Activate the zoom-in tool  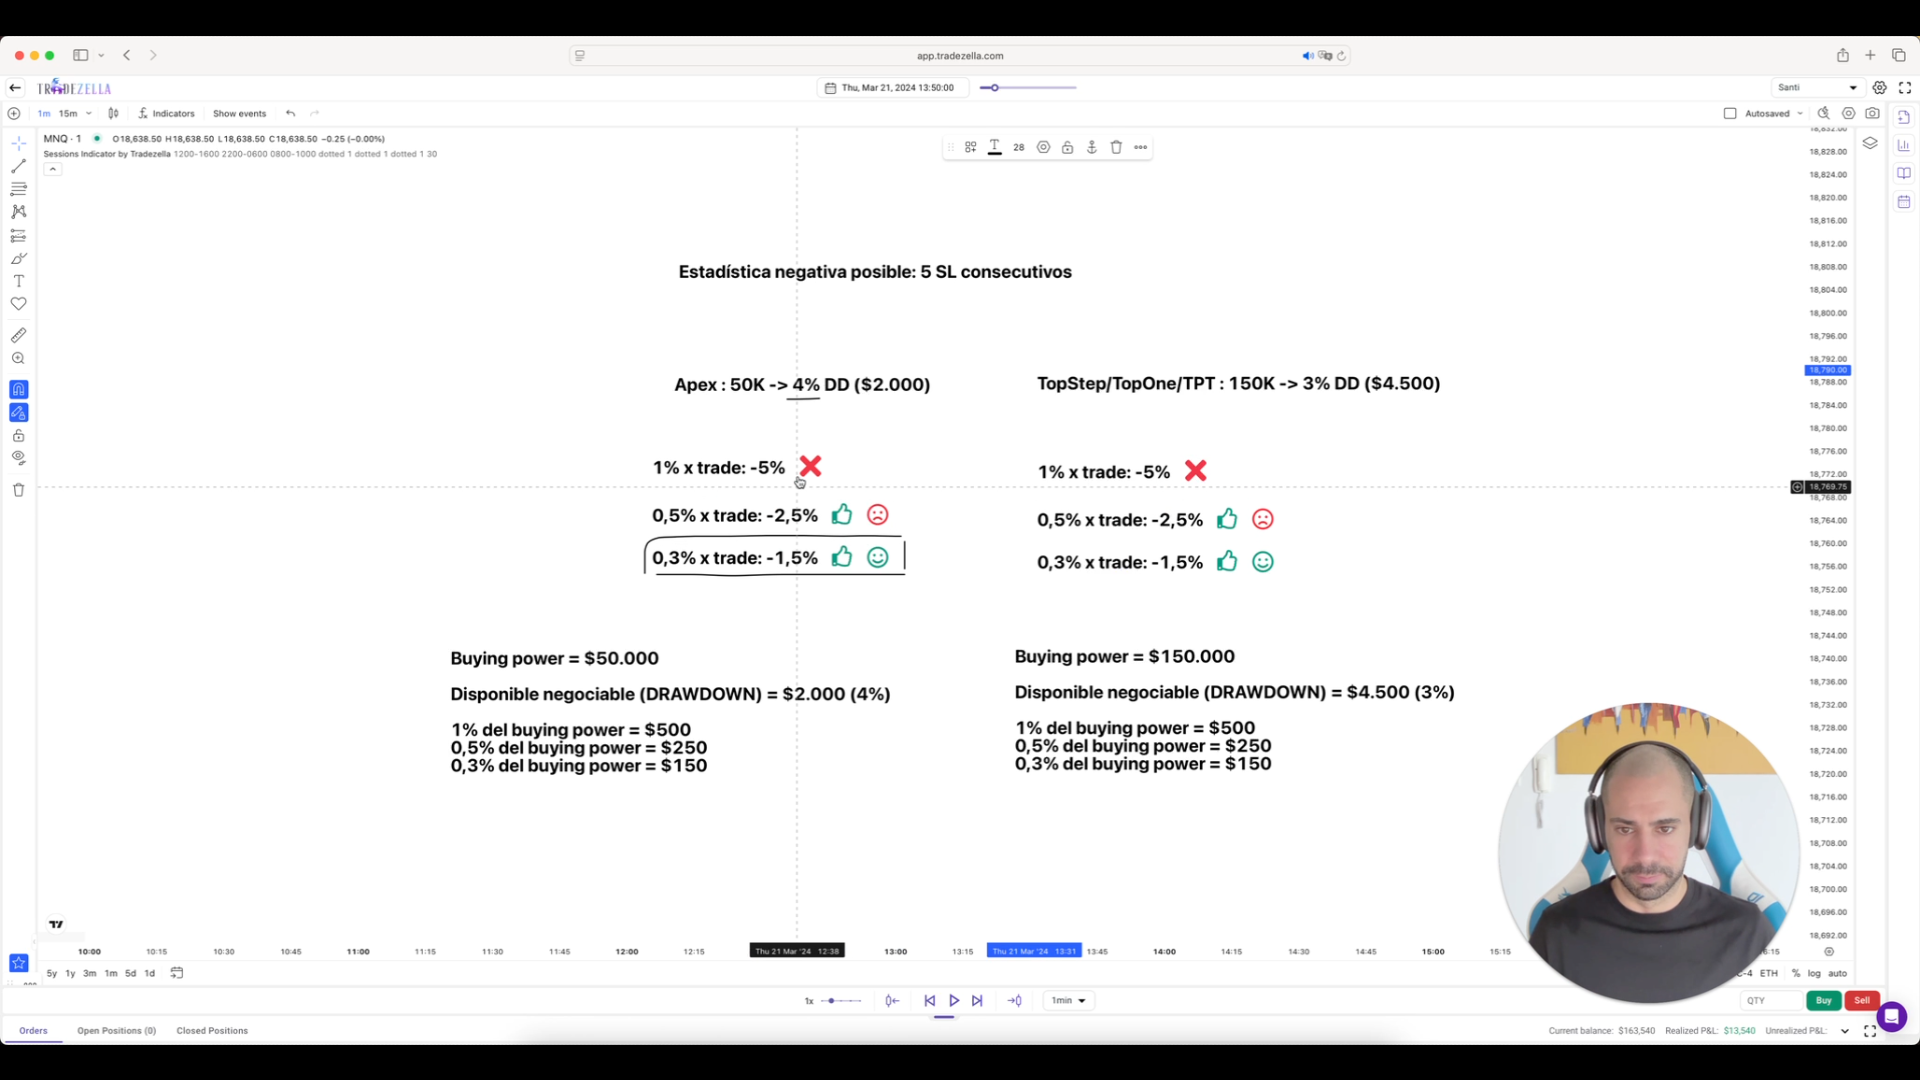[x=18, y=359]
